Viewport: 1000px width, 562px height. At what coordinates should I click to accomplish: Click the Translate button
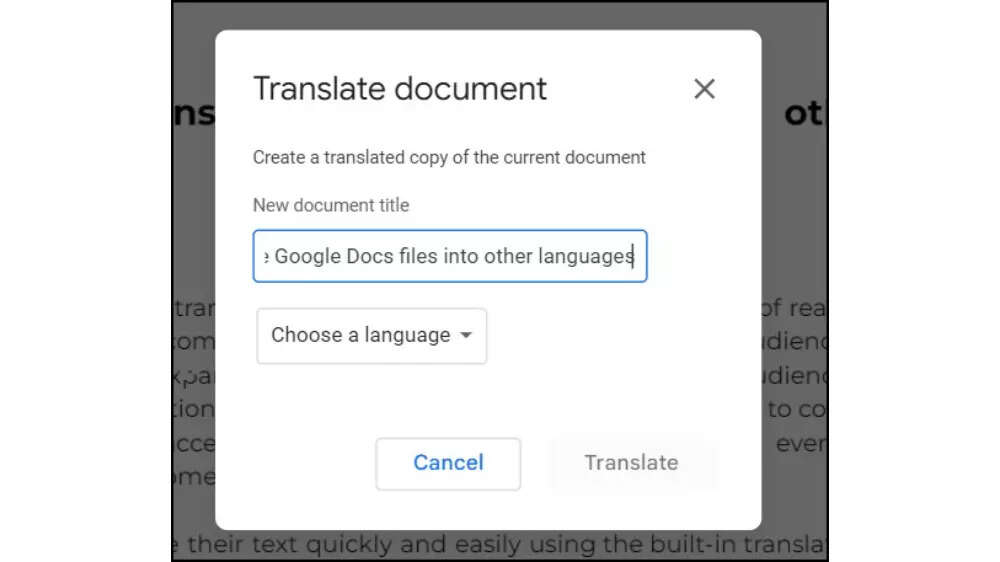point(631,463)
